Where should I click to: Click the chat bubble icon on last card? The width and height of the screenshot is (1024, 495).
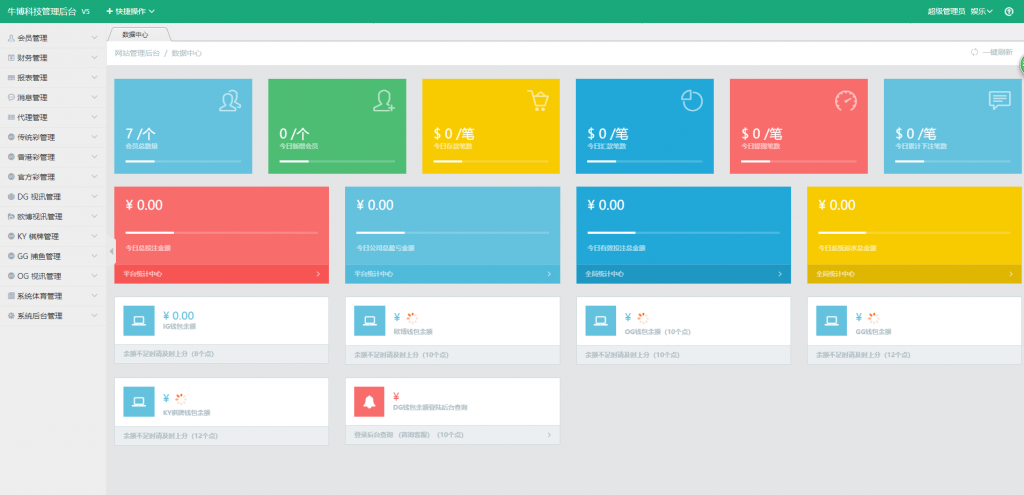pos(999,100)
